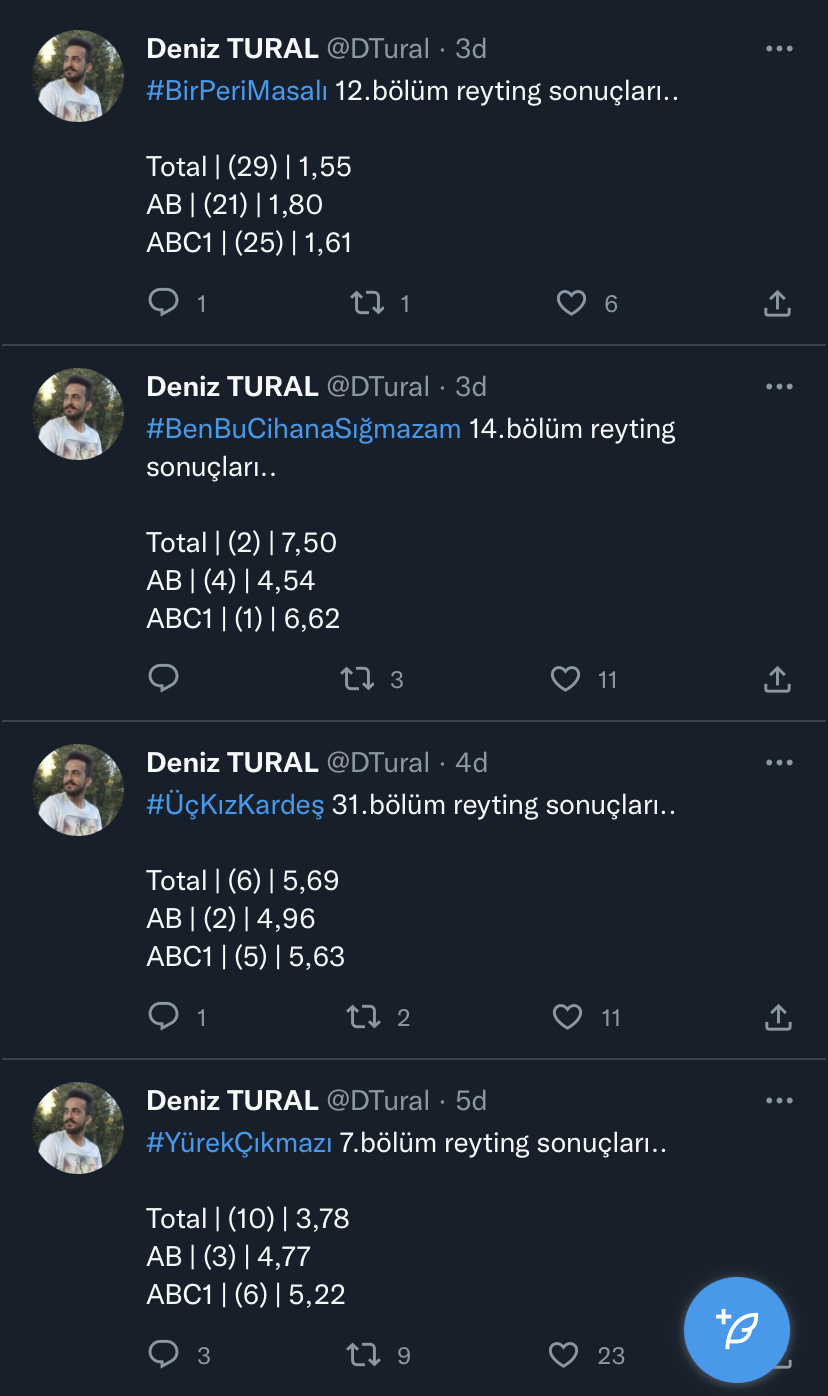
Task: Reply to the BenBuCihanaSığmazam tweet
Action: (163, 679)
